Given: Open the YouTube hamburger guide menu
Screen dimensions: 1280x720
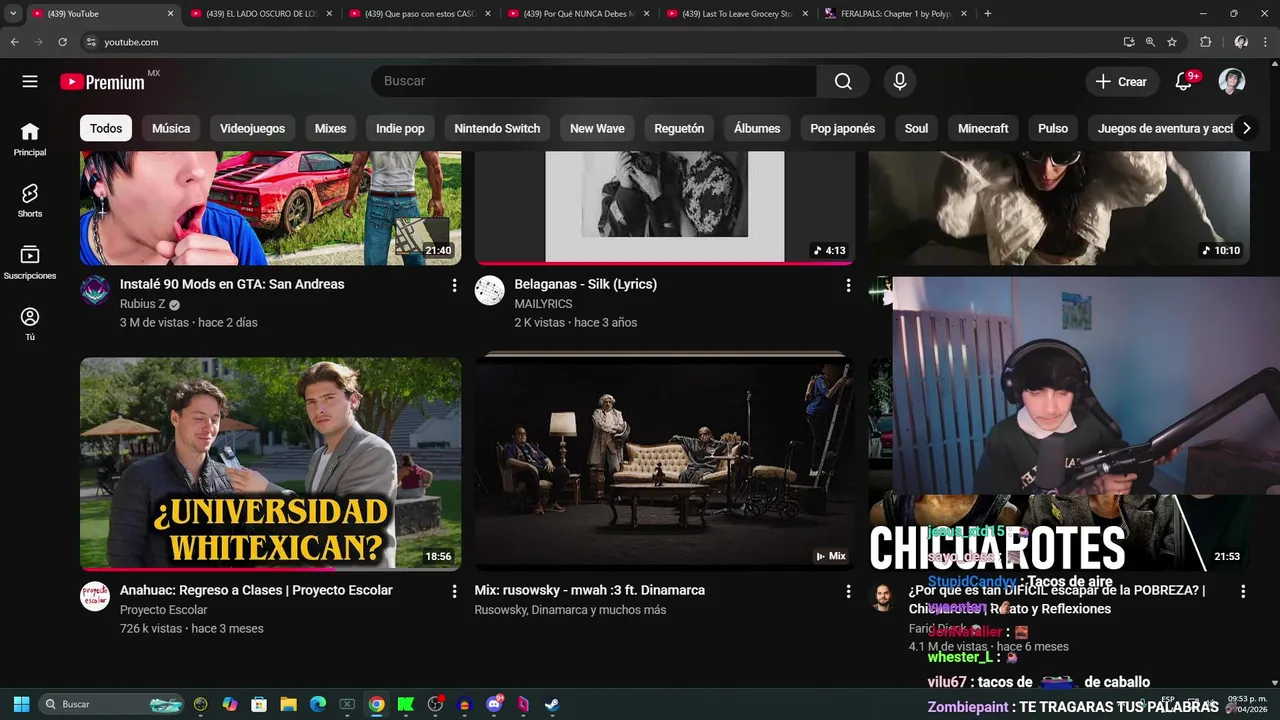Looking at the screenshot, I should point(30,82).
